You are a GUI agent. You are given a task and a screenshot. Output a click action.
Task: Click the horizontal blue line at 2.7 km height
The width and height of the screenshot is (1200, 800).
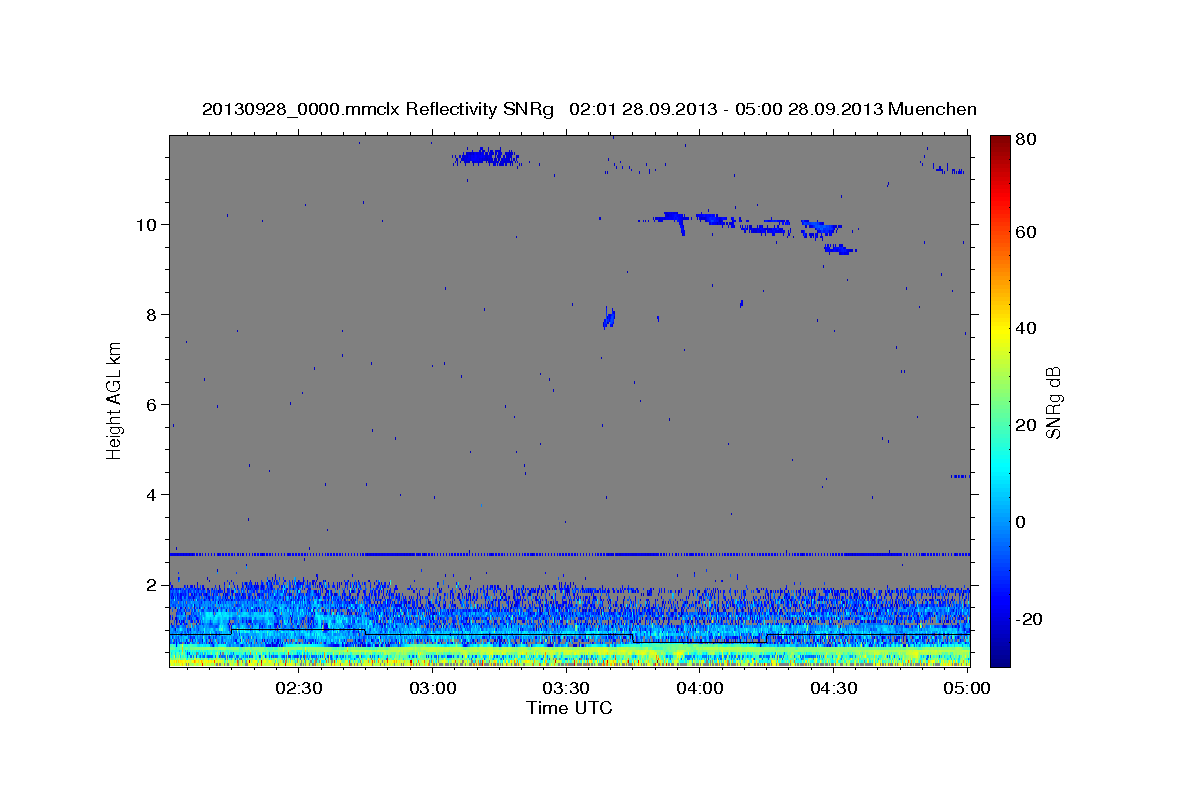tap(569, 554)
